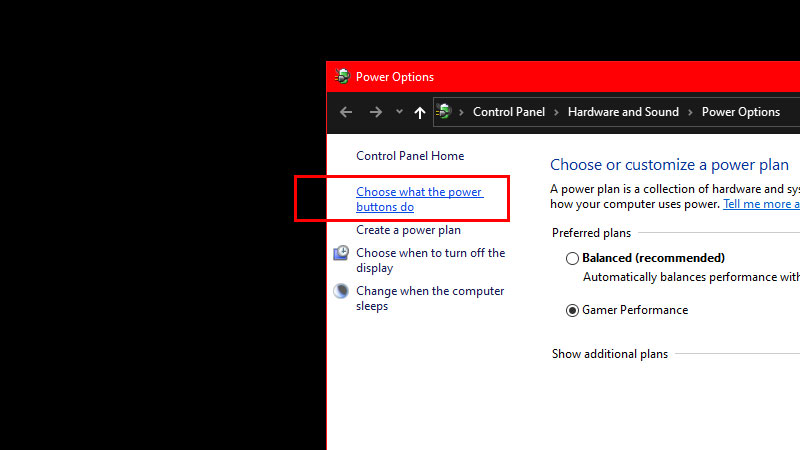
Task: Expand the chevron before Control Panel breadcrumb
Action: [x=461, y=112]
